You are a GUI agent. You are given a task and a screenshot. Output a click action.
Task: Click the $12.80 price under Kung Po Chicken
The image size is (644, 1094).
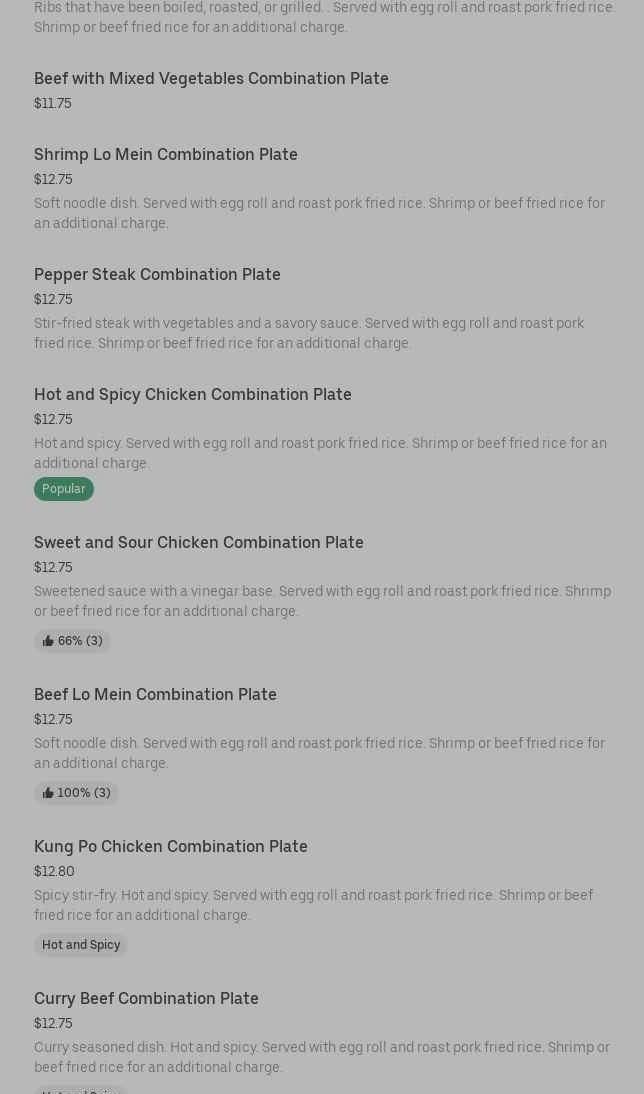(54, 871)
